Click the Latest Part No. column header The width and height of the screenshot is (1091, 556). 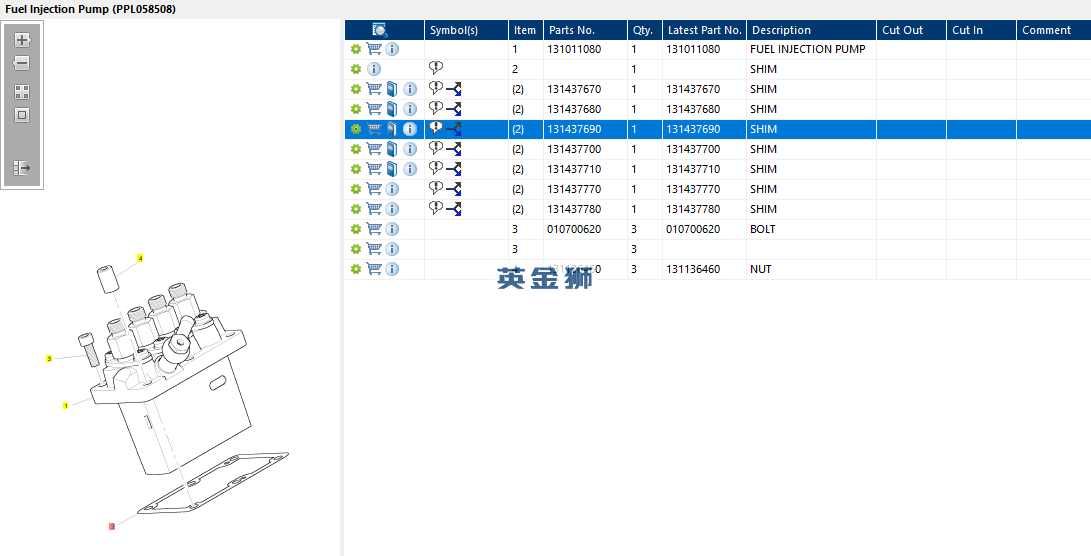[705, 30]
